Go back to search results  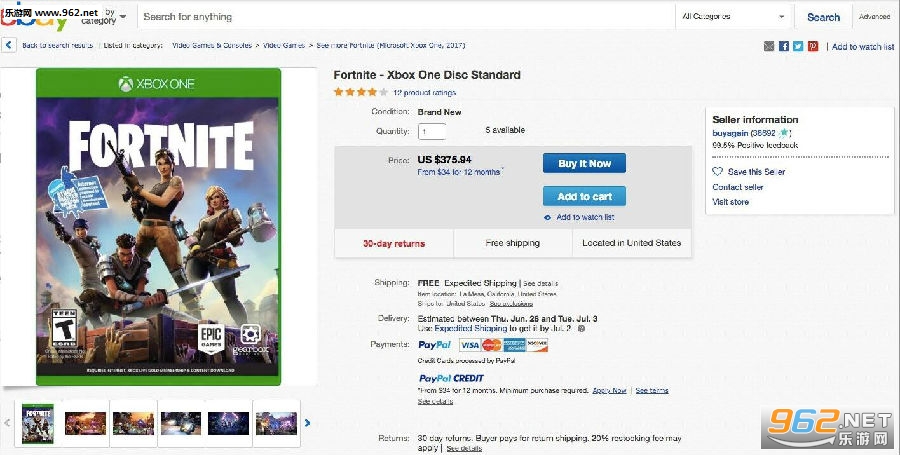56,46
